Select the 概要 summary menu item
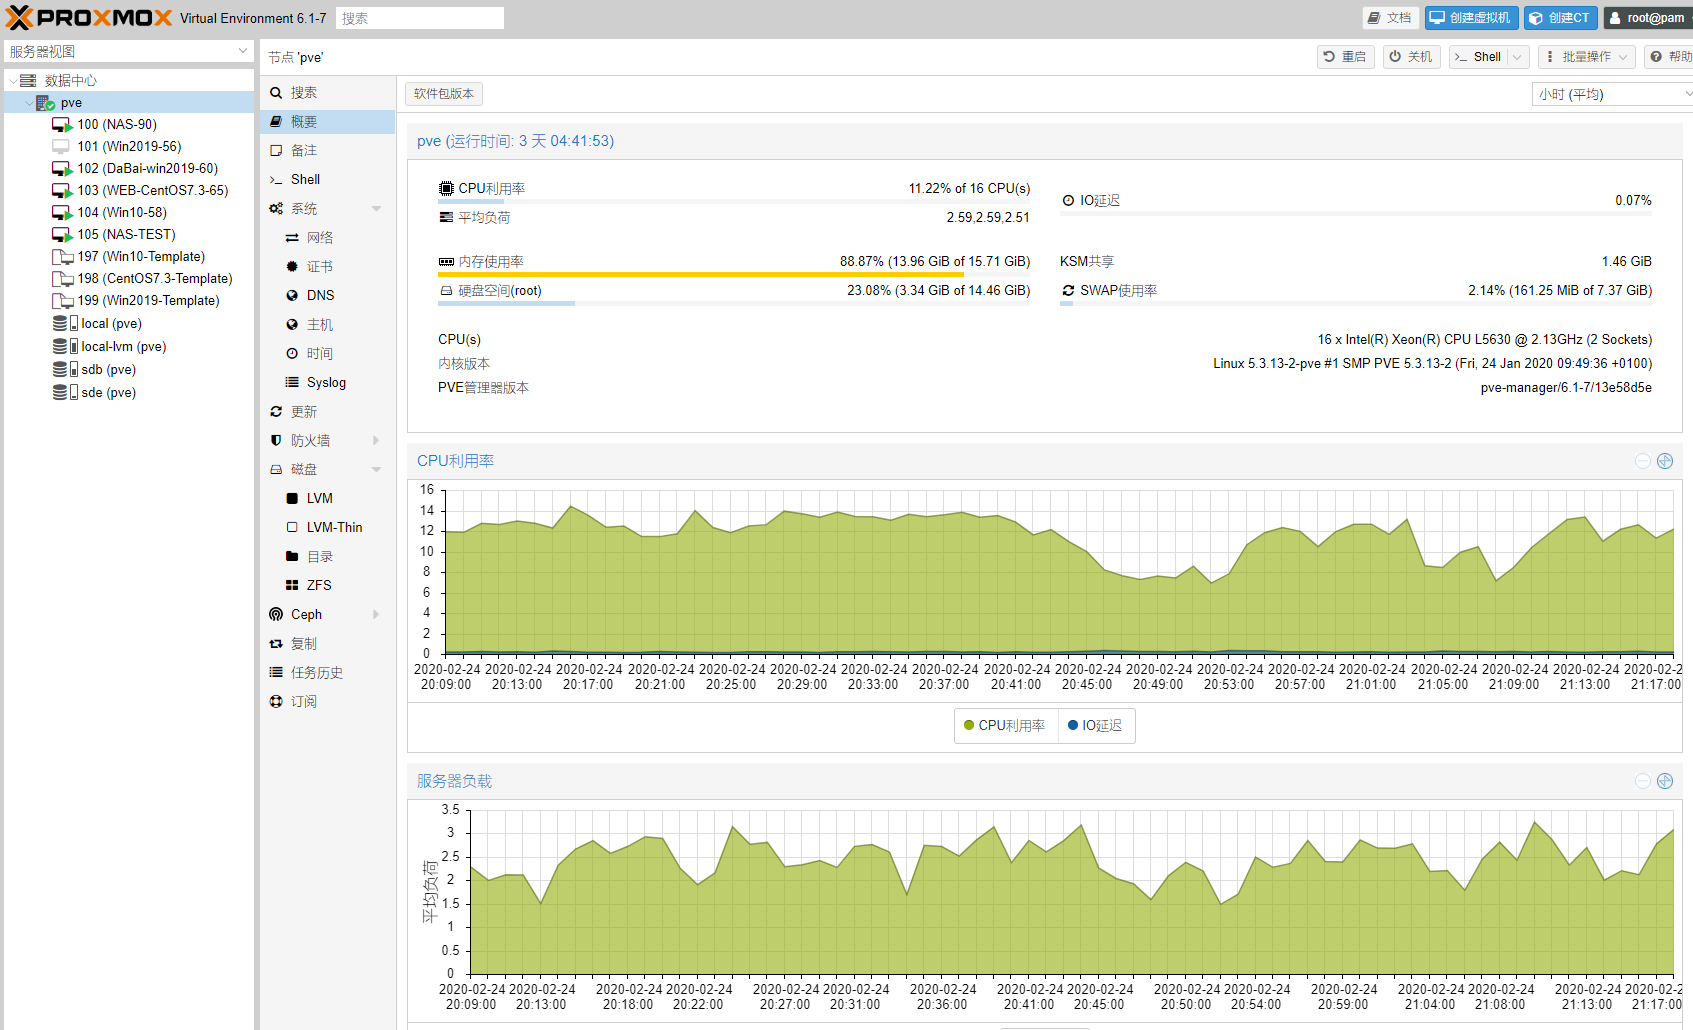Viewport: 1693px width, 1030px height. (x=328, y=122)
